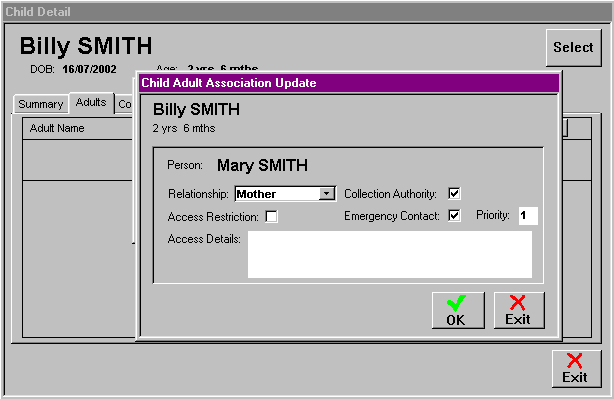This screenshot has width=614, height=399.
Task: Click the green checkmark OK icon
Action: tap(456, 303)
